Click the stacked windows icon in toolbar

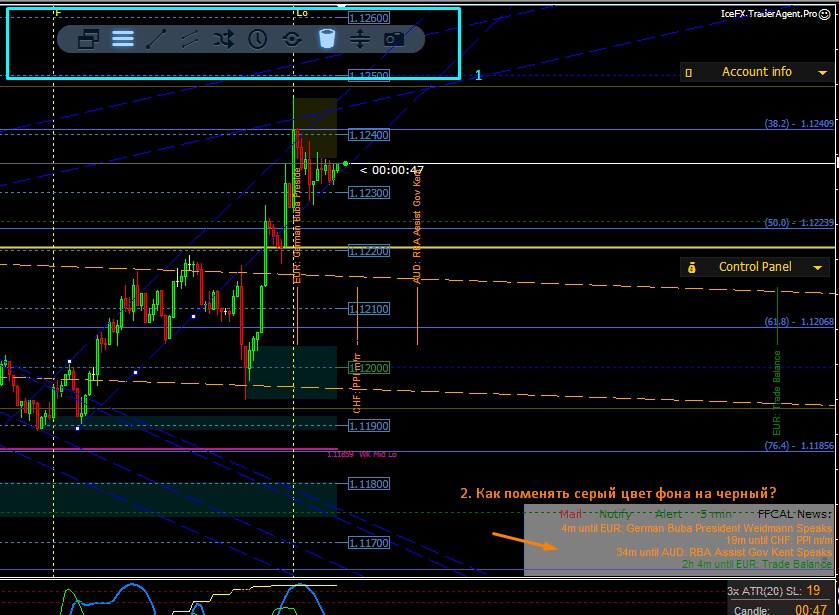pyautogui.click(x=88, y=39)
